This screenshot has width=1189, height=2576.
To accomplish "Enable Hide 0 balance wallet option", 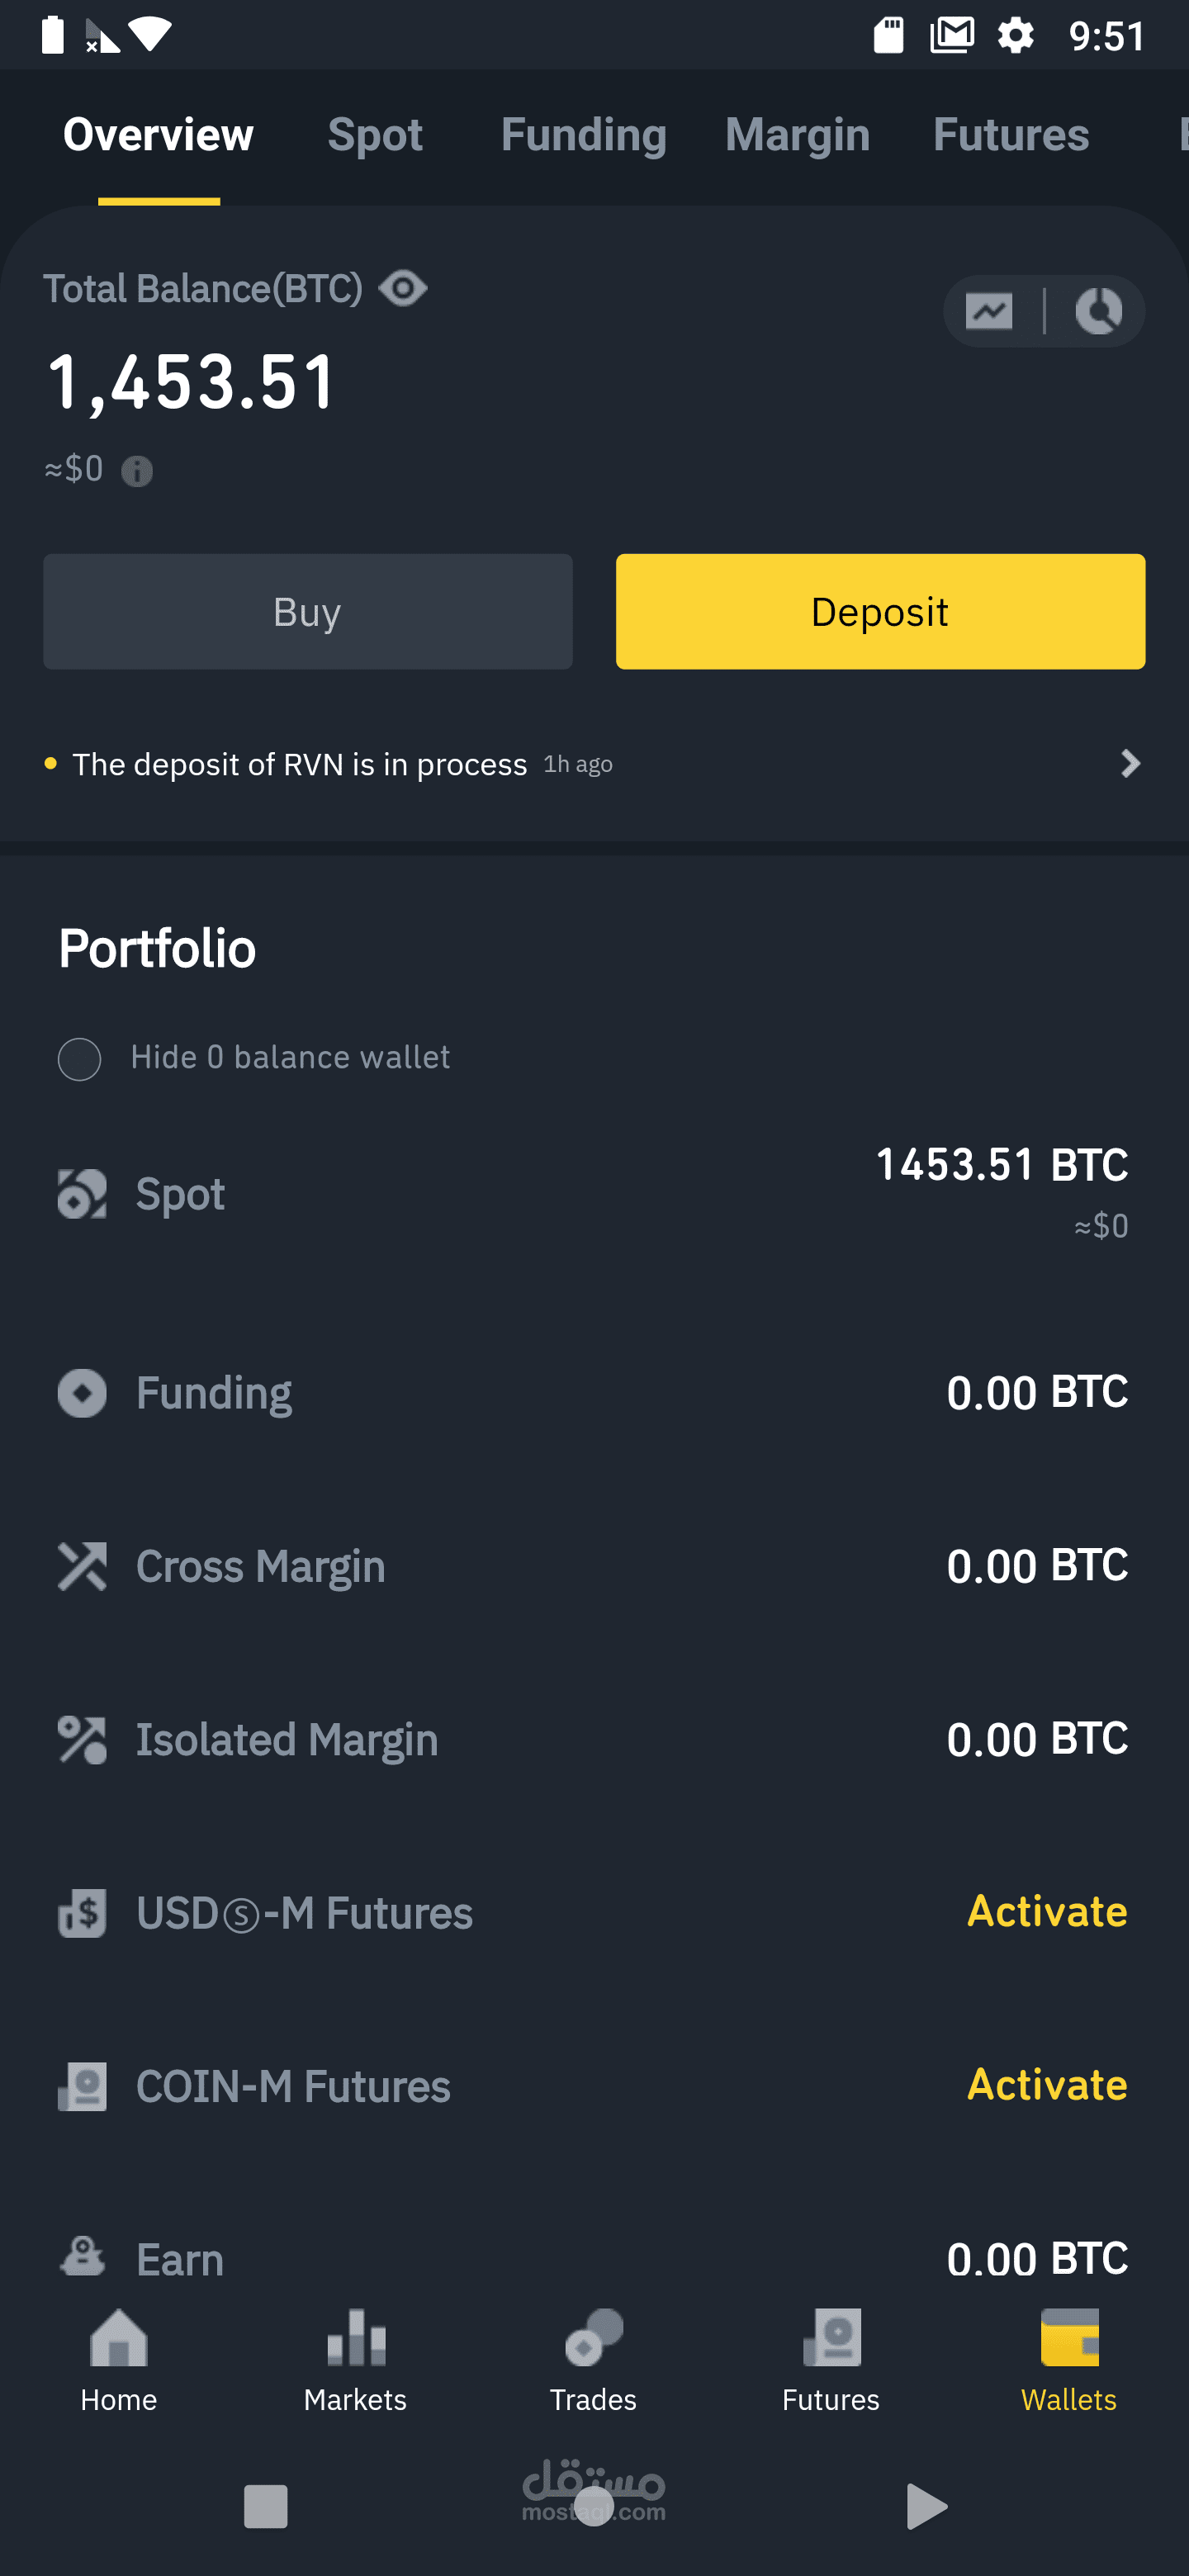I will pos(80,1059).
